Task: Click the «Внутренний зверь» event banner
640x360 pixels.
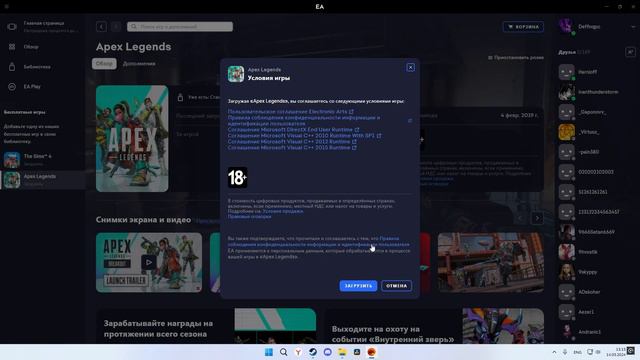Action: pos(434,326)
